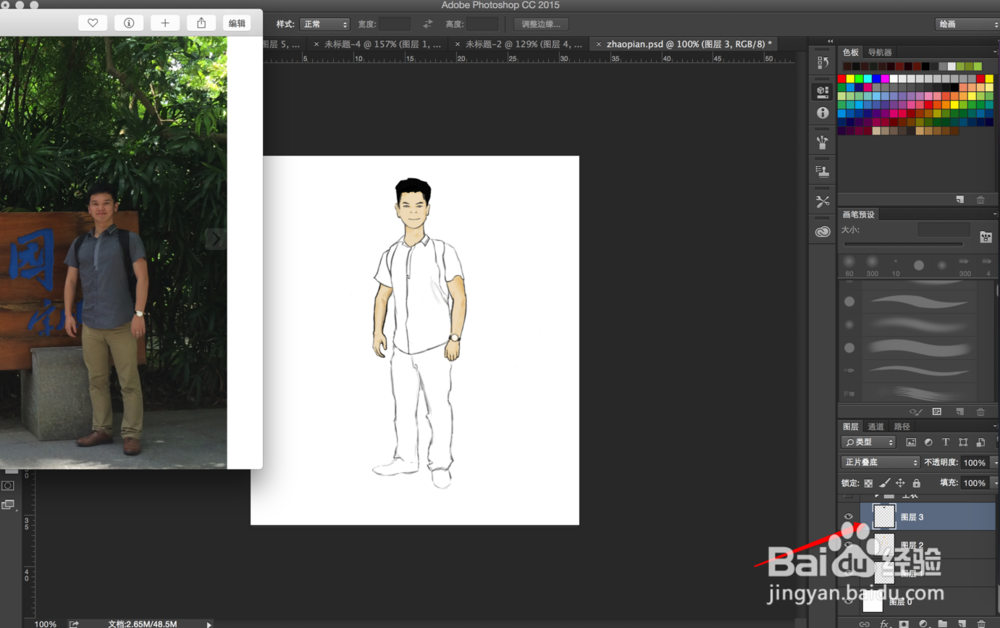Image resolution: width=1000 pixels, height=628 pixels.
Task: Toggle lock position move icon
Action: (x=901, y=483)
